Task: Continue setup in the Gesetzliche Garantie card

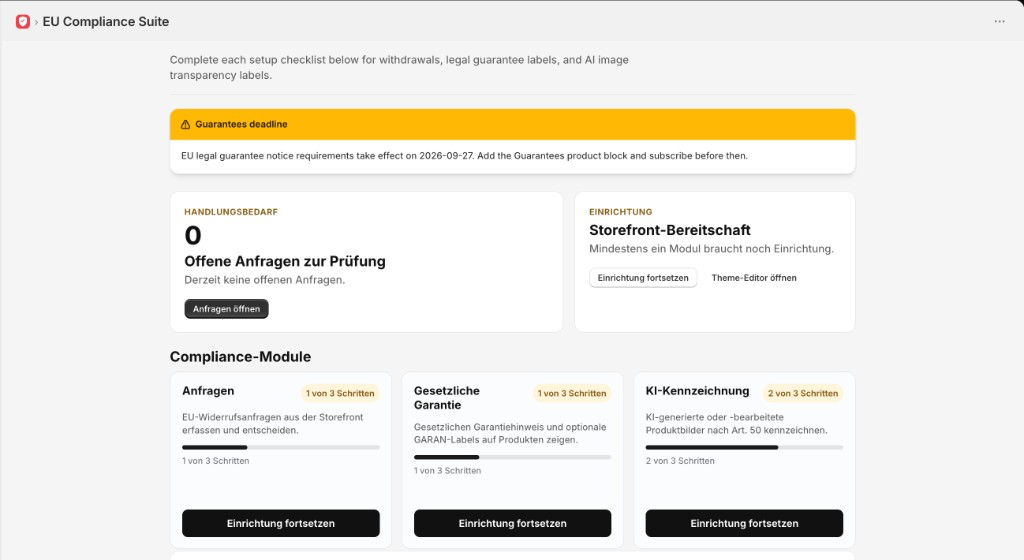Action: pos(513,523)
